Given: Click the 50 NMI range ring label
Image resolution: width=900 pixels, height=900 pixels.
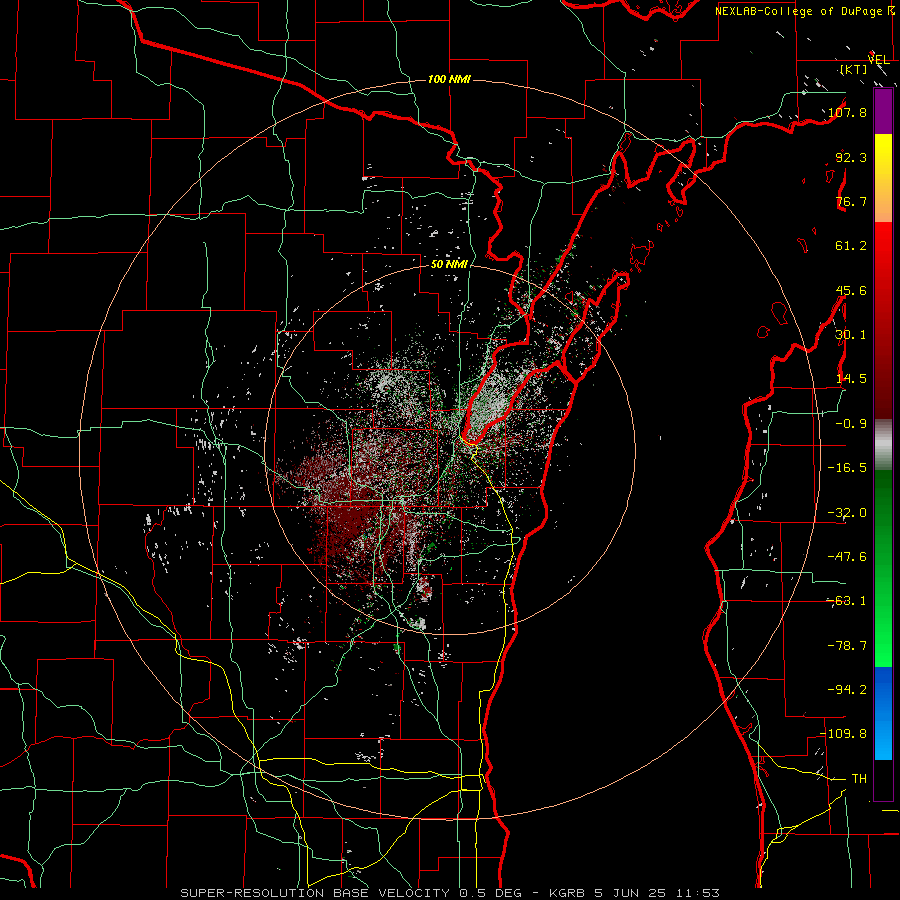Looking at the screenshot, I should pos(449,265).
